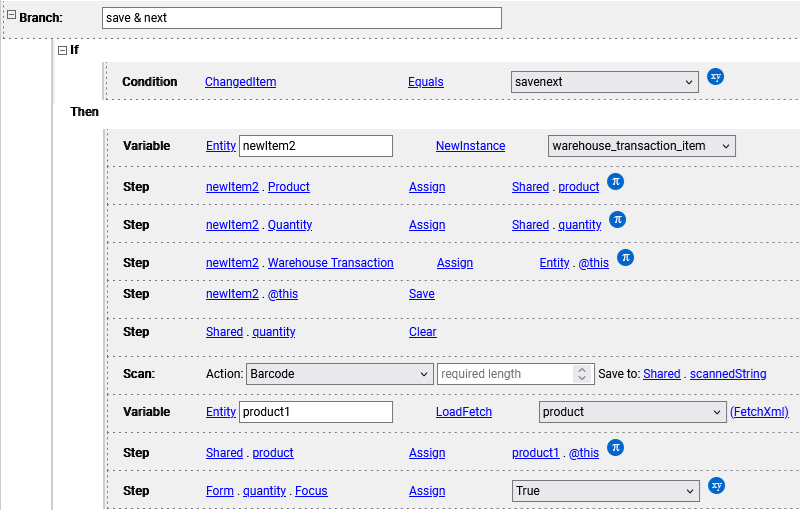Click Shared link in Shared.product step
The image size is (800, 510).
224,453
